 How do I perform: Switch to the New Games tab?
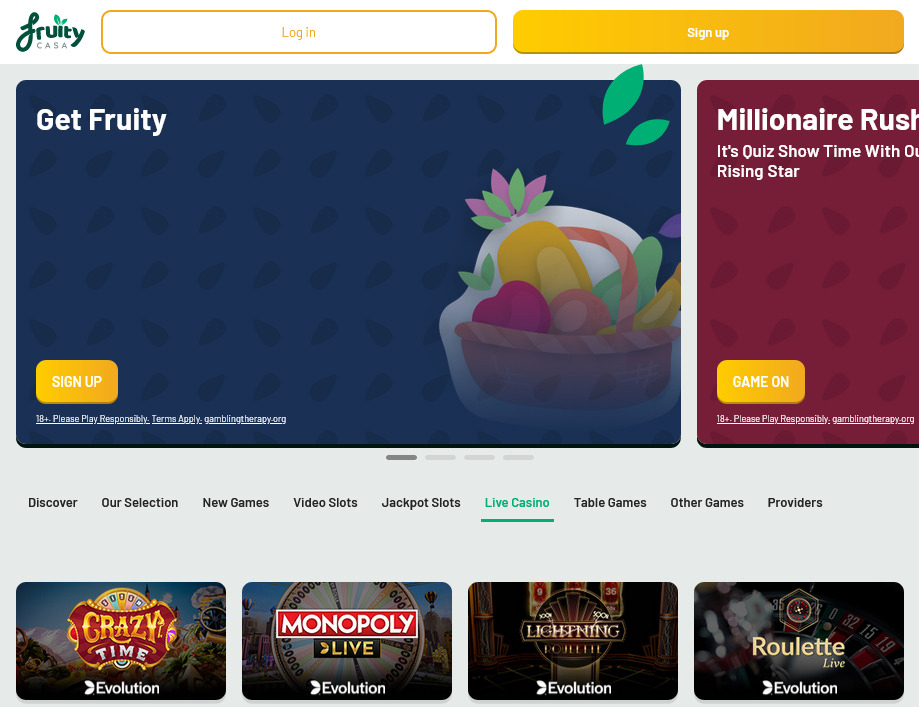(236, 503)
